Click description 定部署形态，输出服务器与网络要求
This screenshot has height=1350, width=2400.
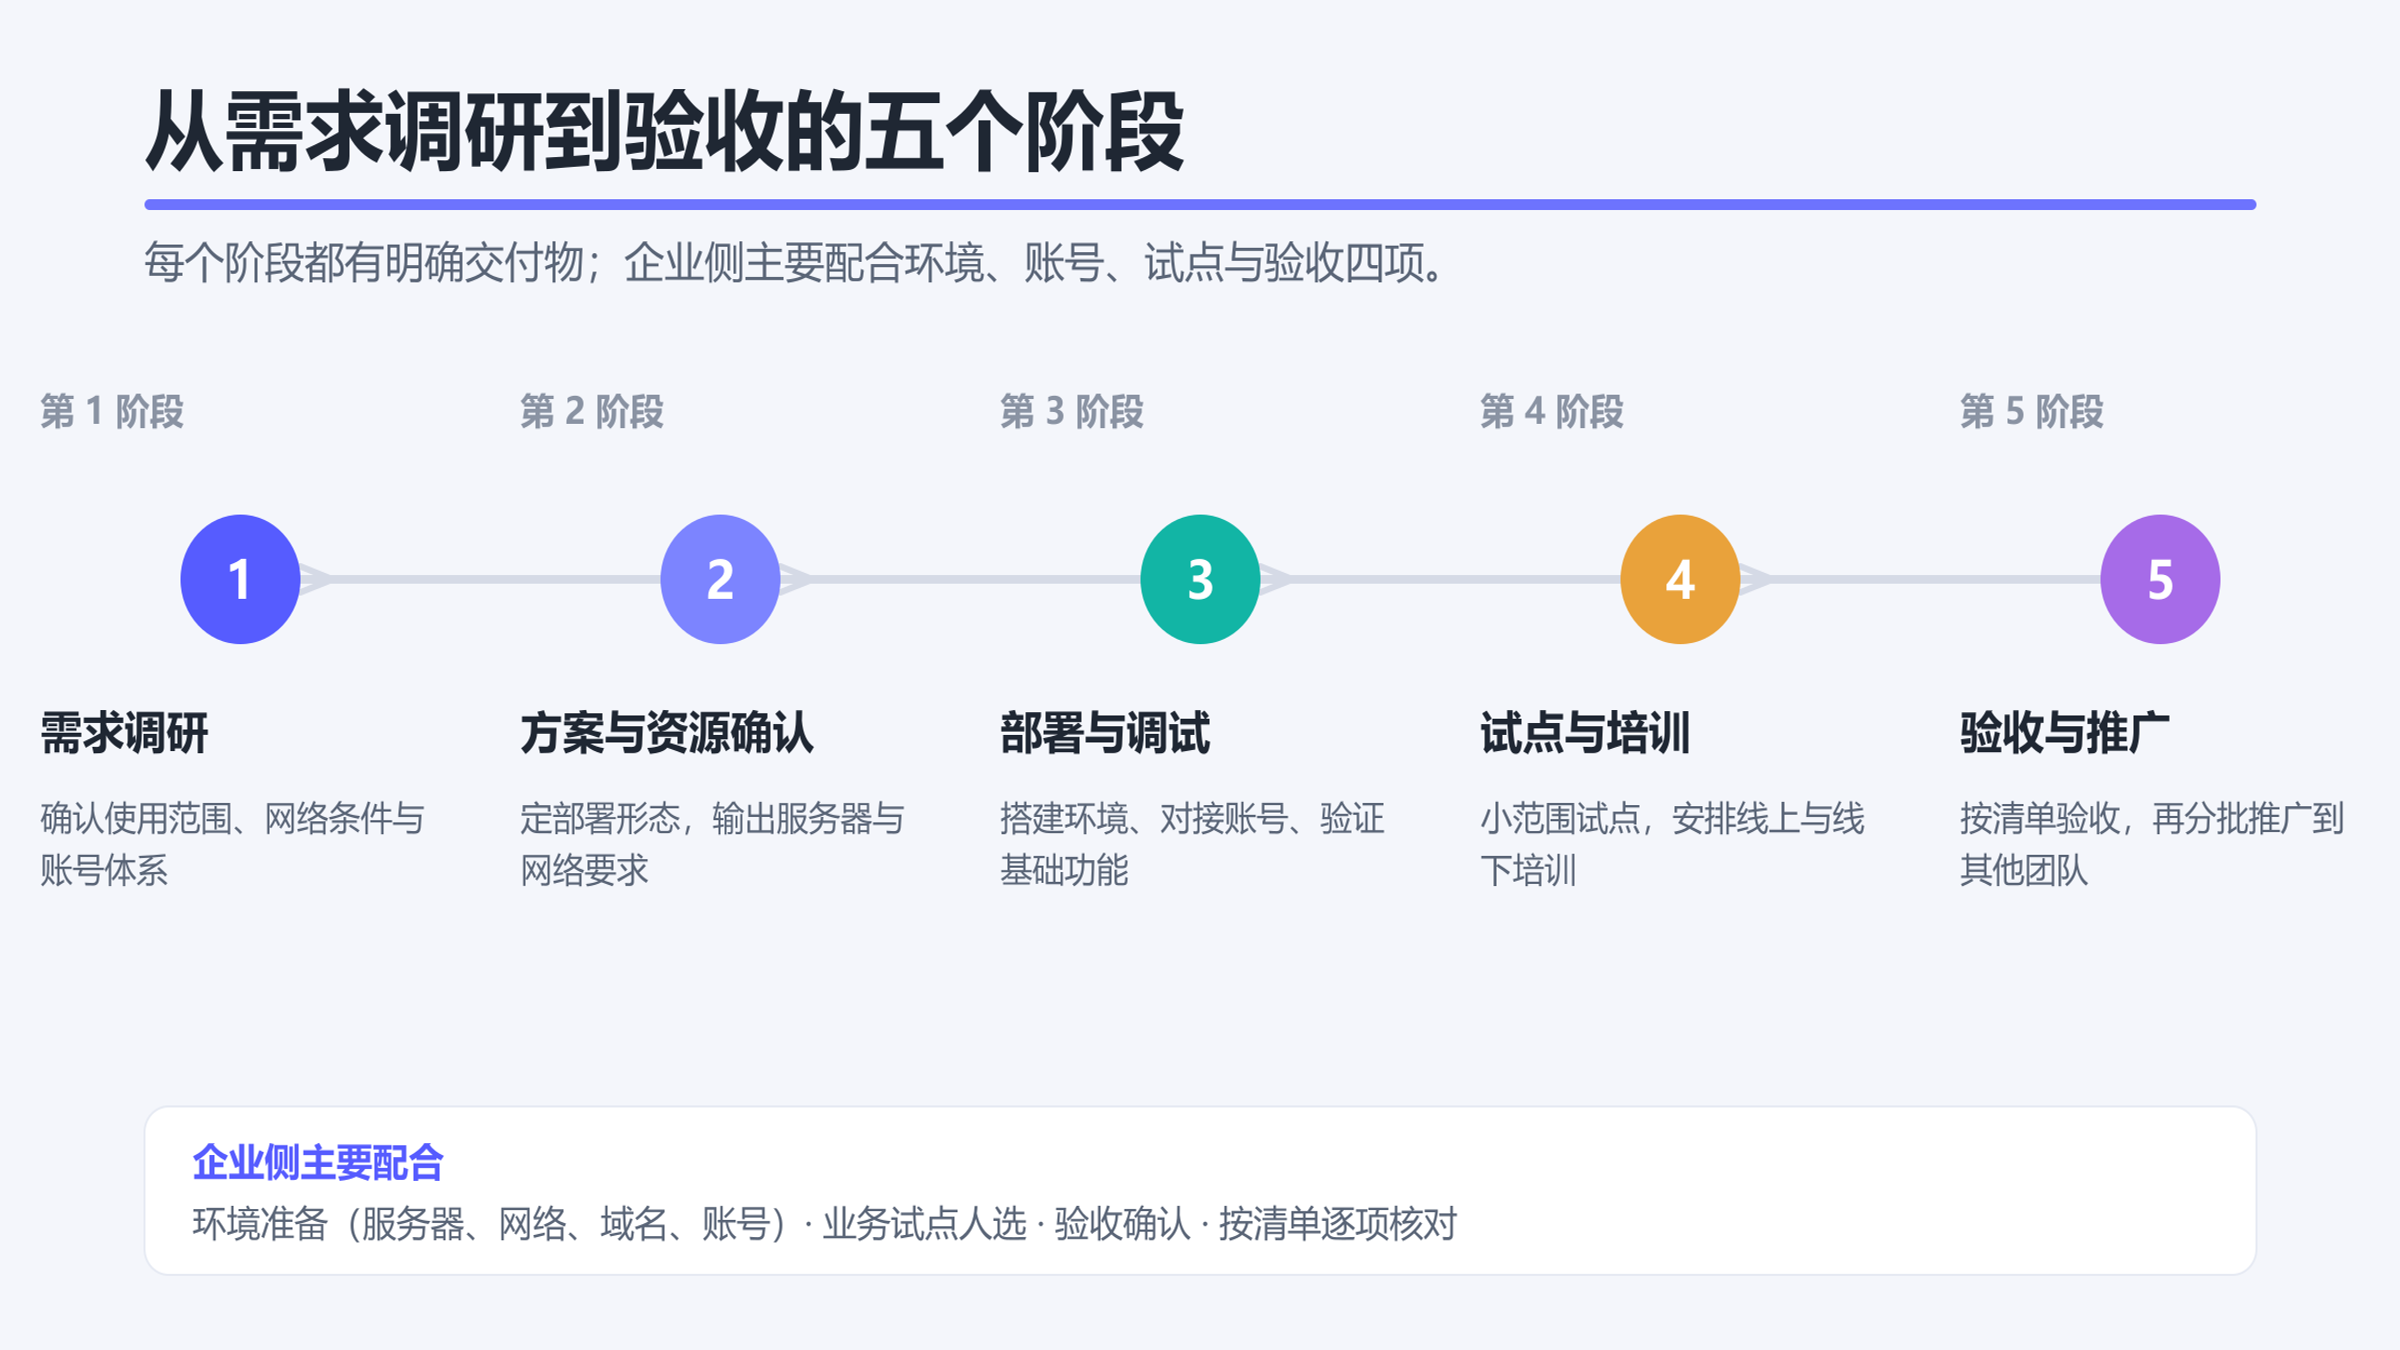click(713, 844)
